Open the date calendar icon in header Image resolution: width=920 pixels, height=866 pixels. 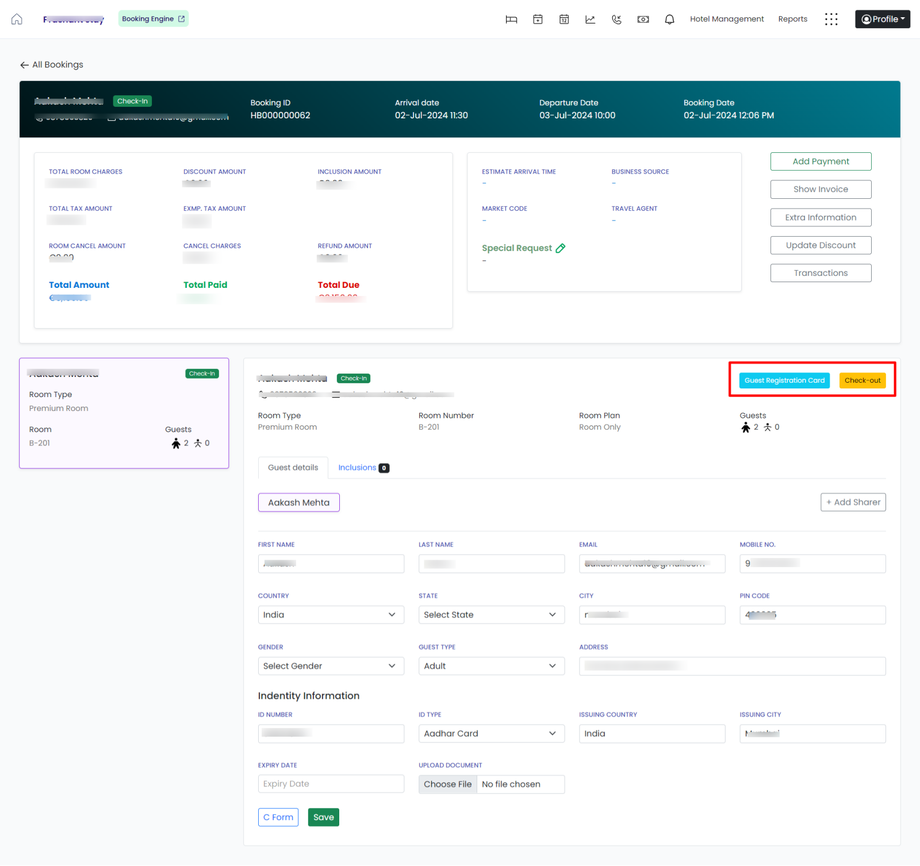point(564,19)
